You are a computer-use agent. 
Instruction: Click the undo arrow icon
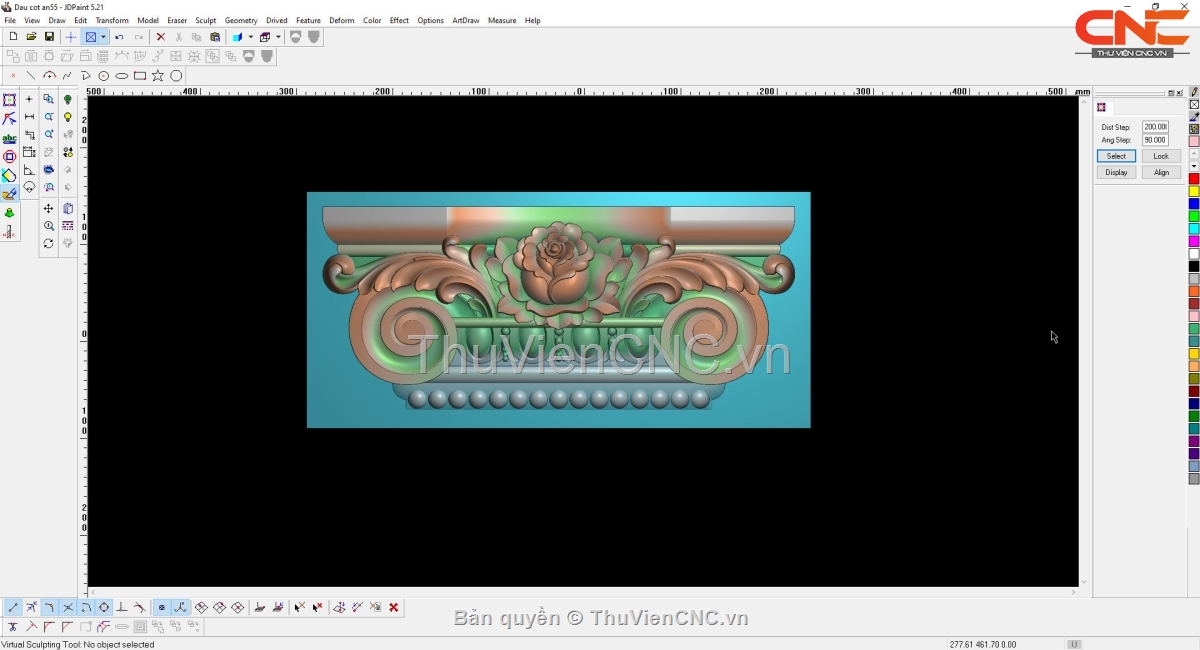click(x=119, y=37)
